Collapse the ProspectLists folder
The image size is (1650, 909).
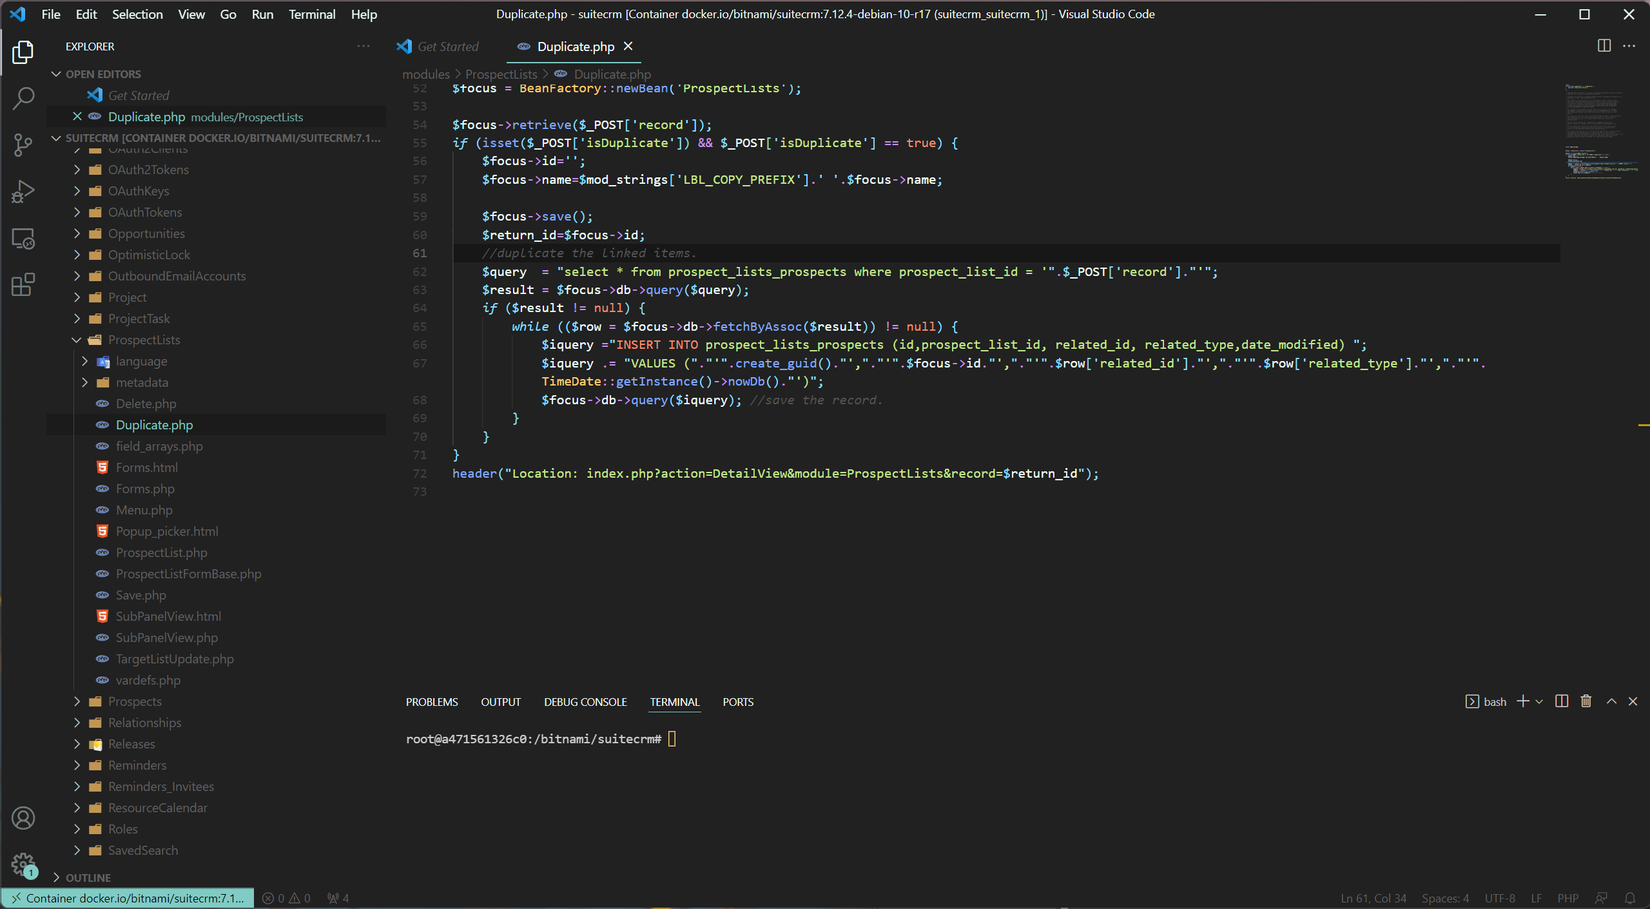point(143,340)
